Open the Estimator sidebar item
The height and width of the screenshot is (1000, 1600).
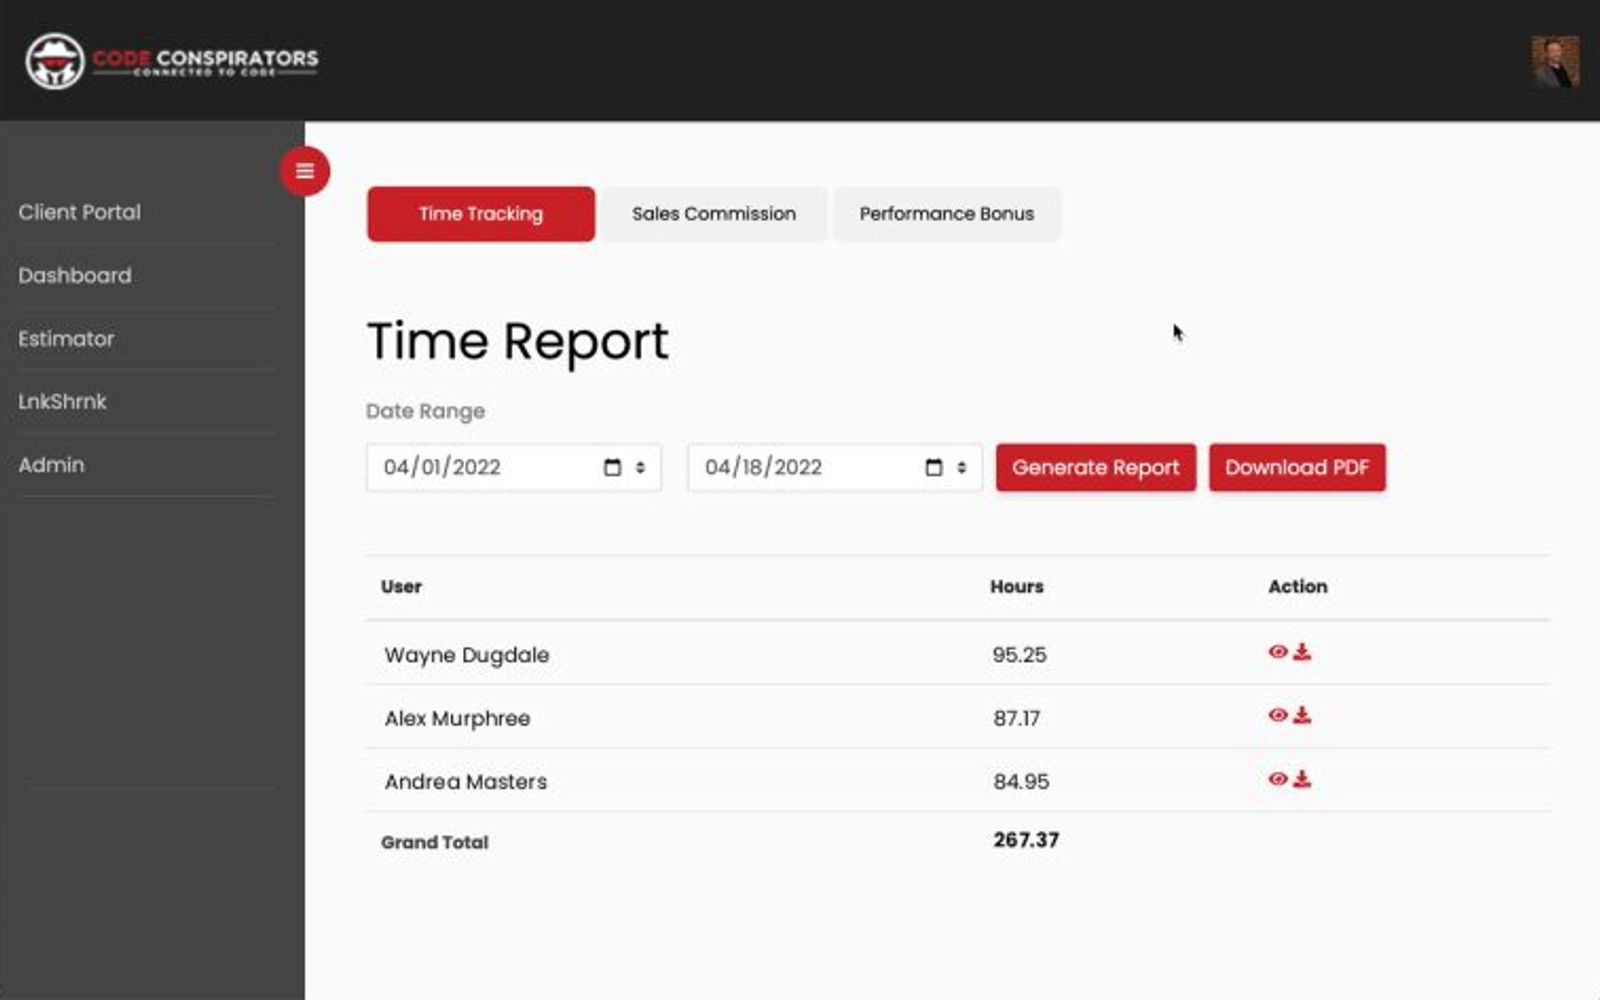(x=66, y=339)
